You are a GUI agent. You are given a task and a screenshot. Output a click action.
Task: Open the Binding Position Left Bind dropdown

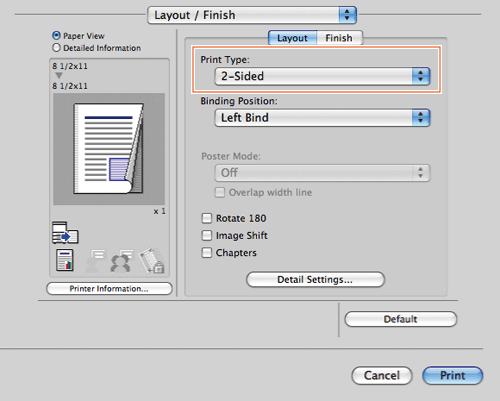[x=322, y=118]
